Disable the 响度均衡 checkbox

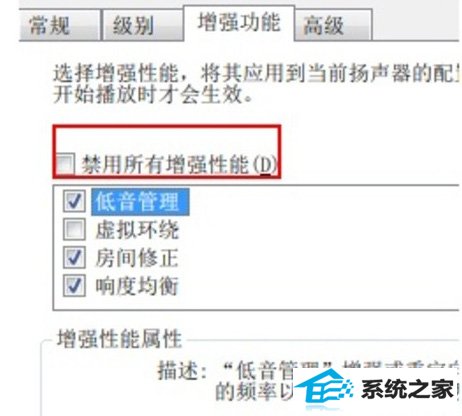click(74, 286)
